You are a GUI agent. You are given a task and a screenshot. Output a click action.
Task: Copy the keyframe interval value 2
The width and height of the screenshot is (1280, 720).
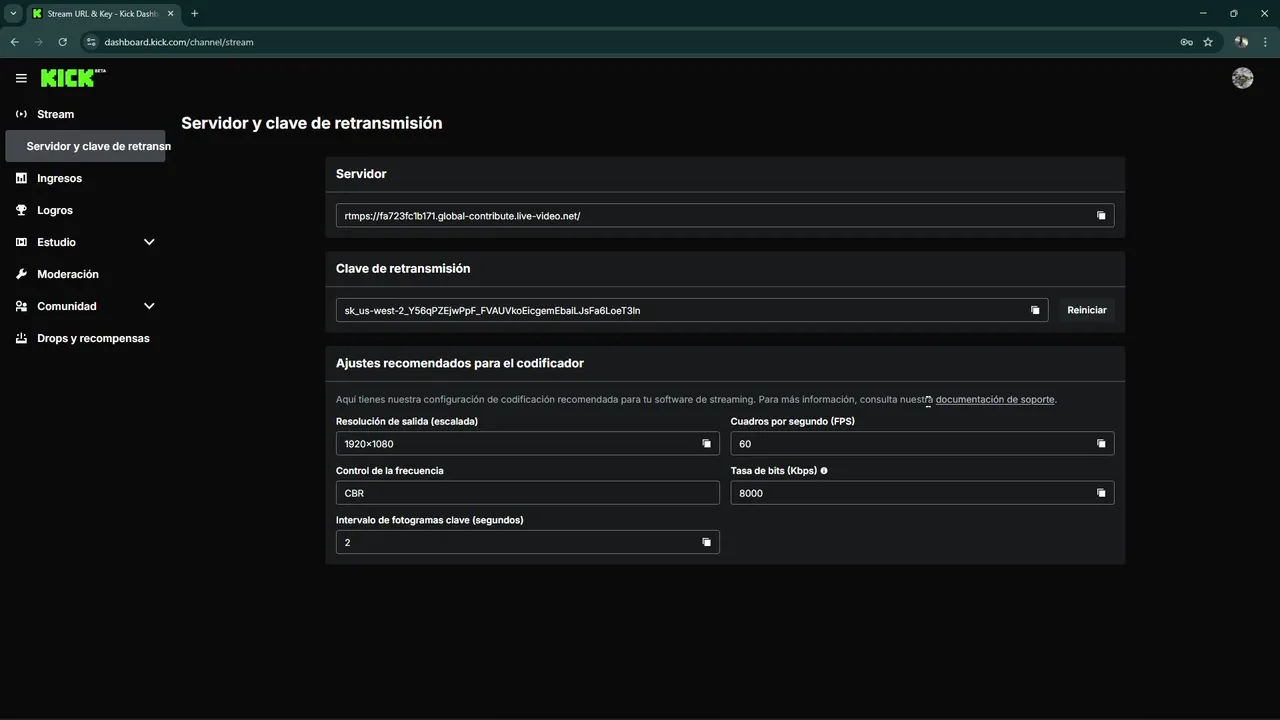click(706, 542)
